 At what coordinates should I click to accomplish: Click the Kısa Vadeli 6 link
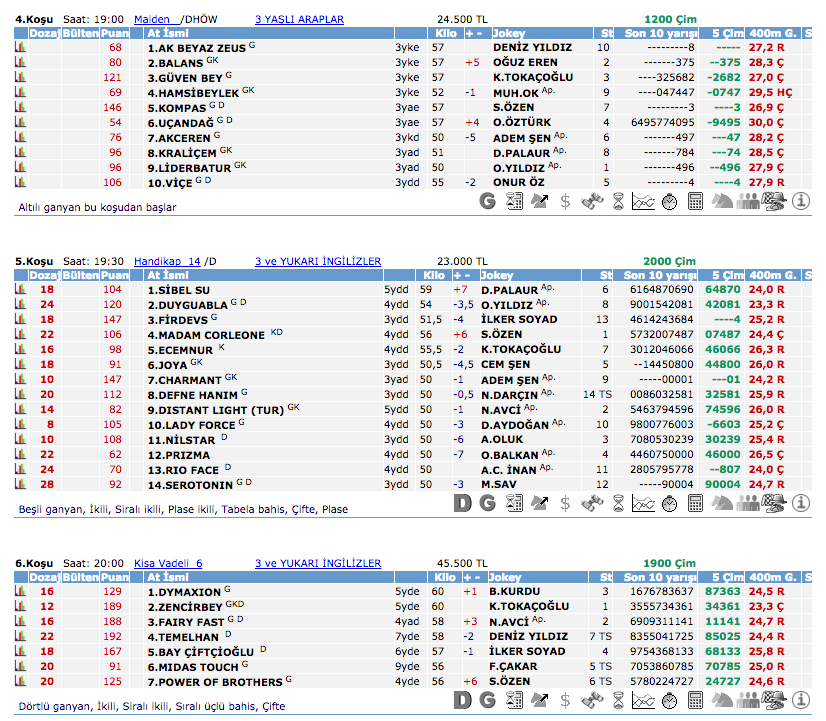pos(167,563)
